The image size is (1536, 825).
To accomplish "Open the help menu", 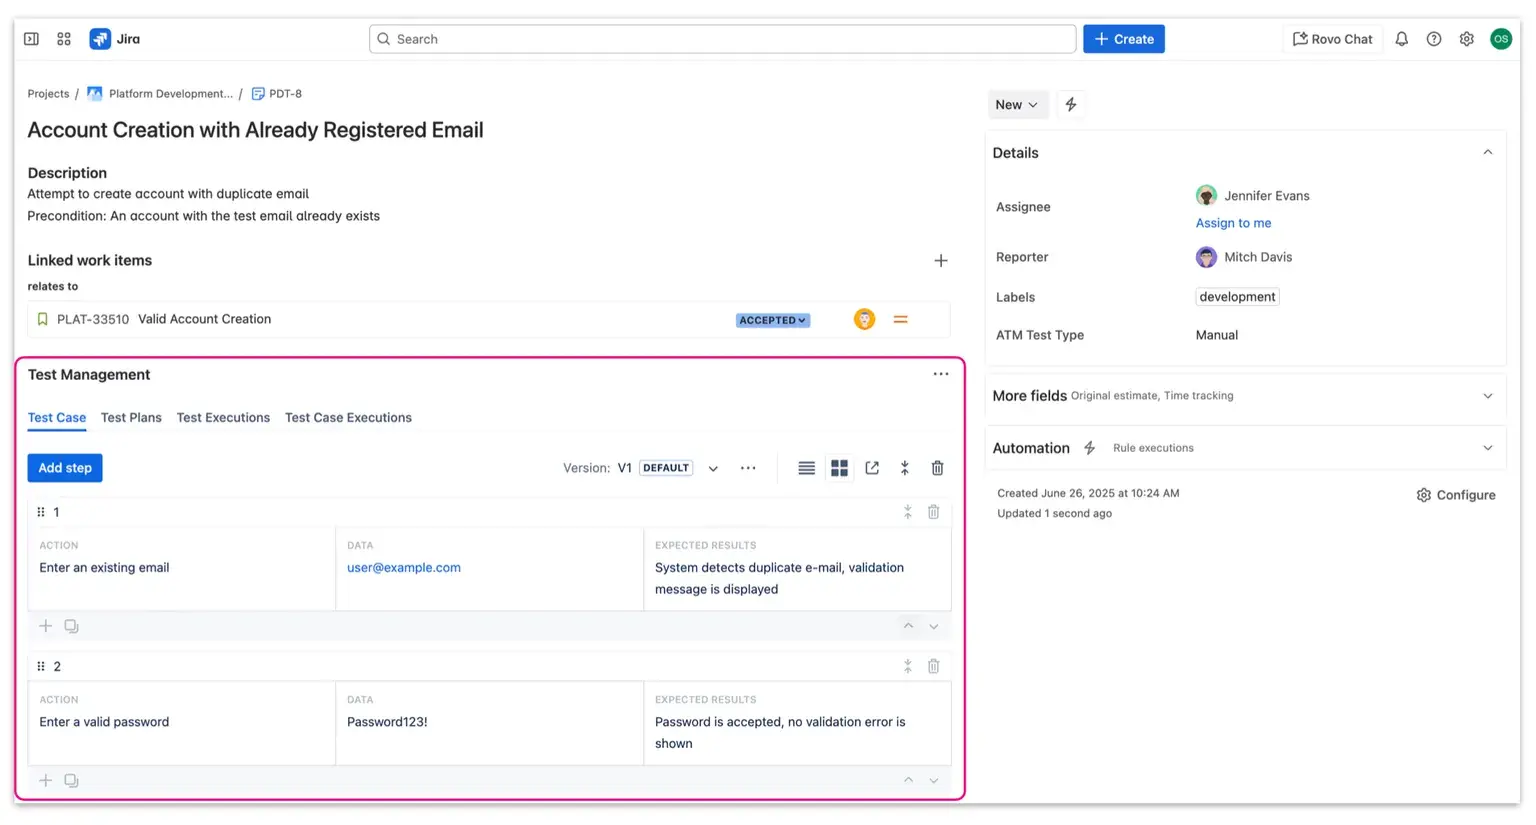I will (1434, 38).
